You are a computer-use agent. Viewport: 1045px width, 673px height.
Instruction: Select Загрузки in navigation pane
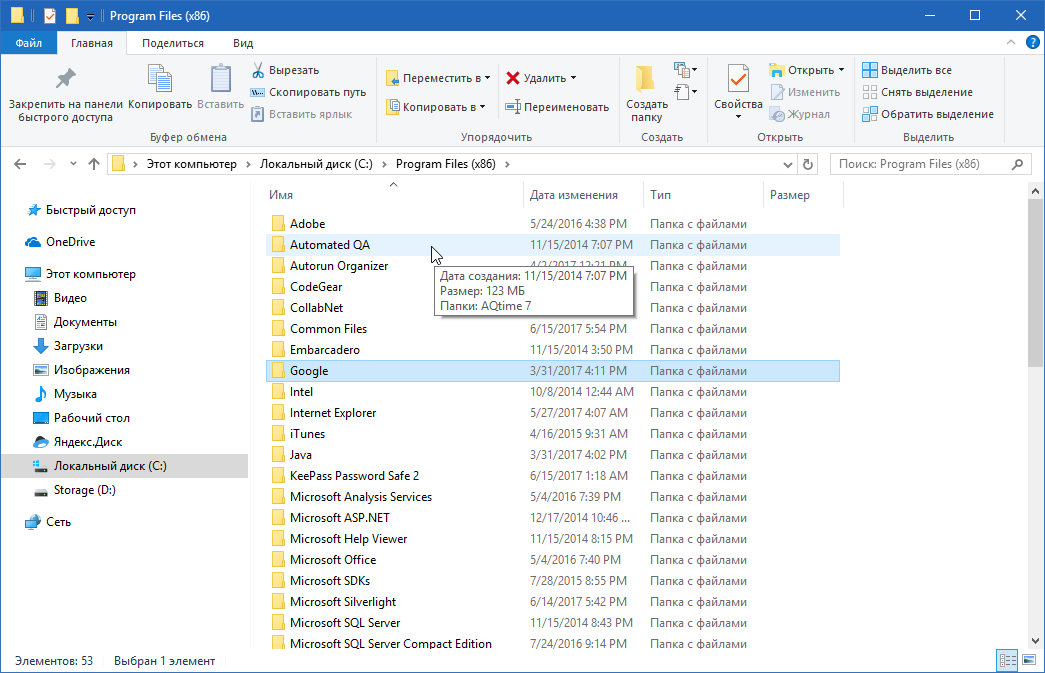(68, 346)
